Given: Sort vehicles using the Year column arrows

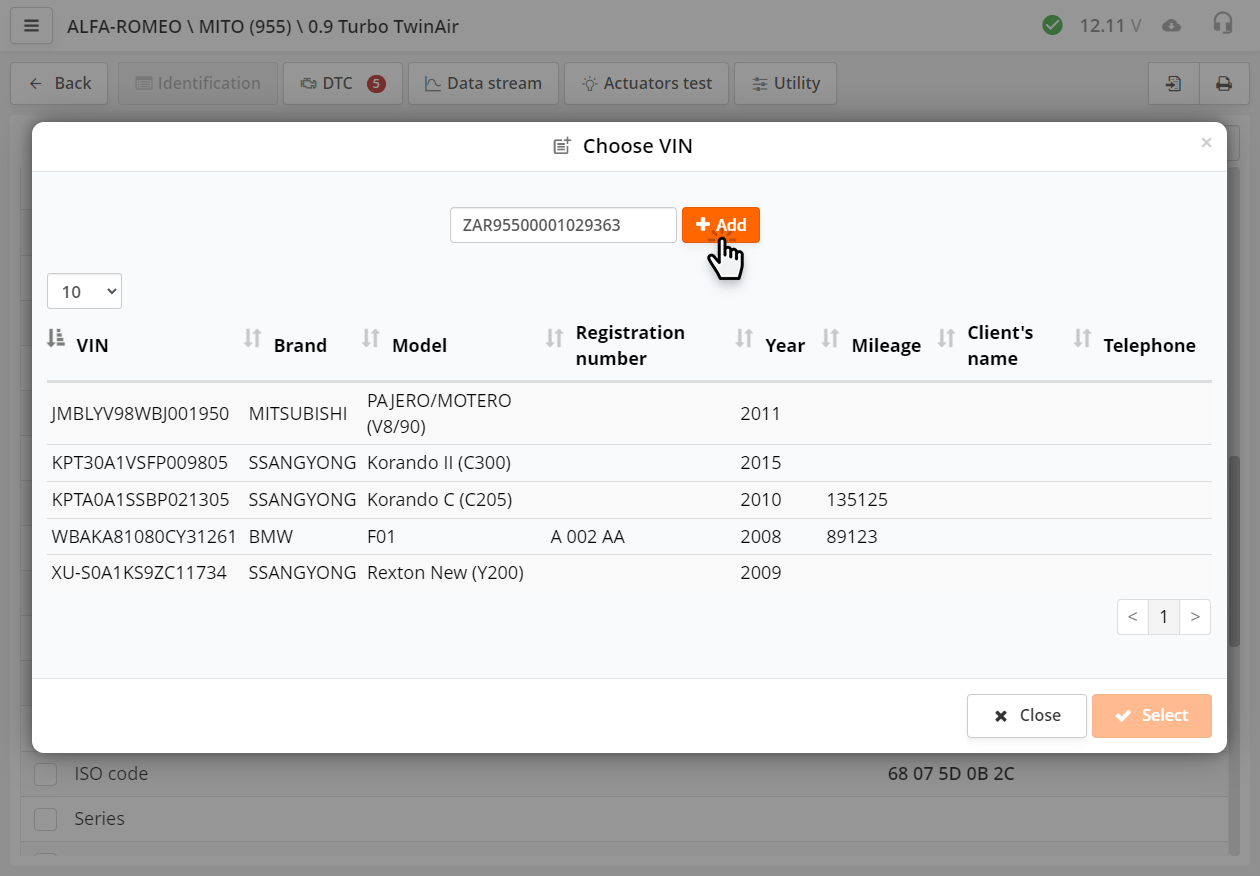Looking at the screenshot, I should click(x=743, y=339).
